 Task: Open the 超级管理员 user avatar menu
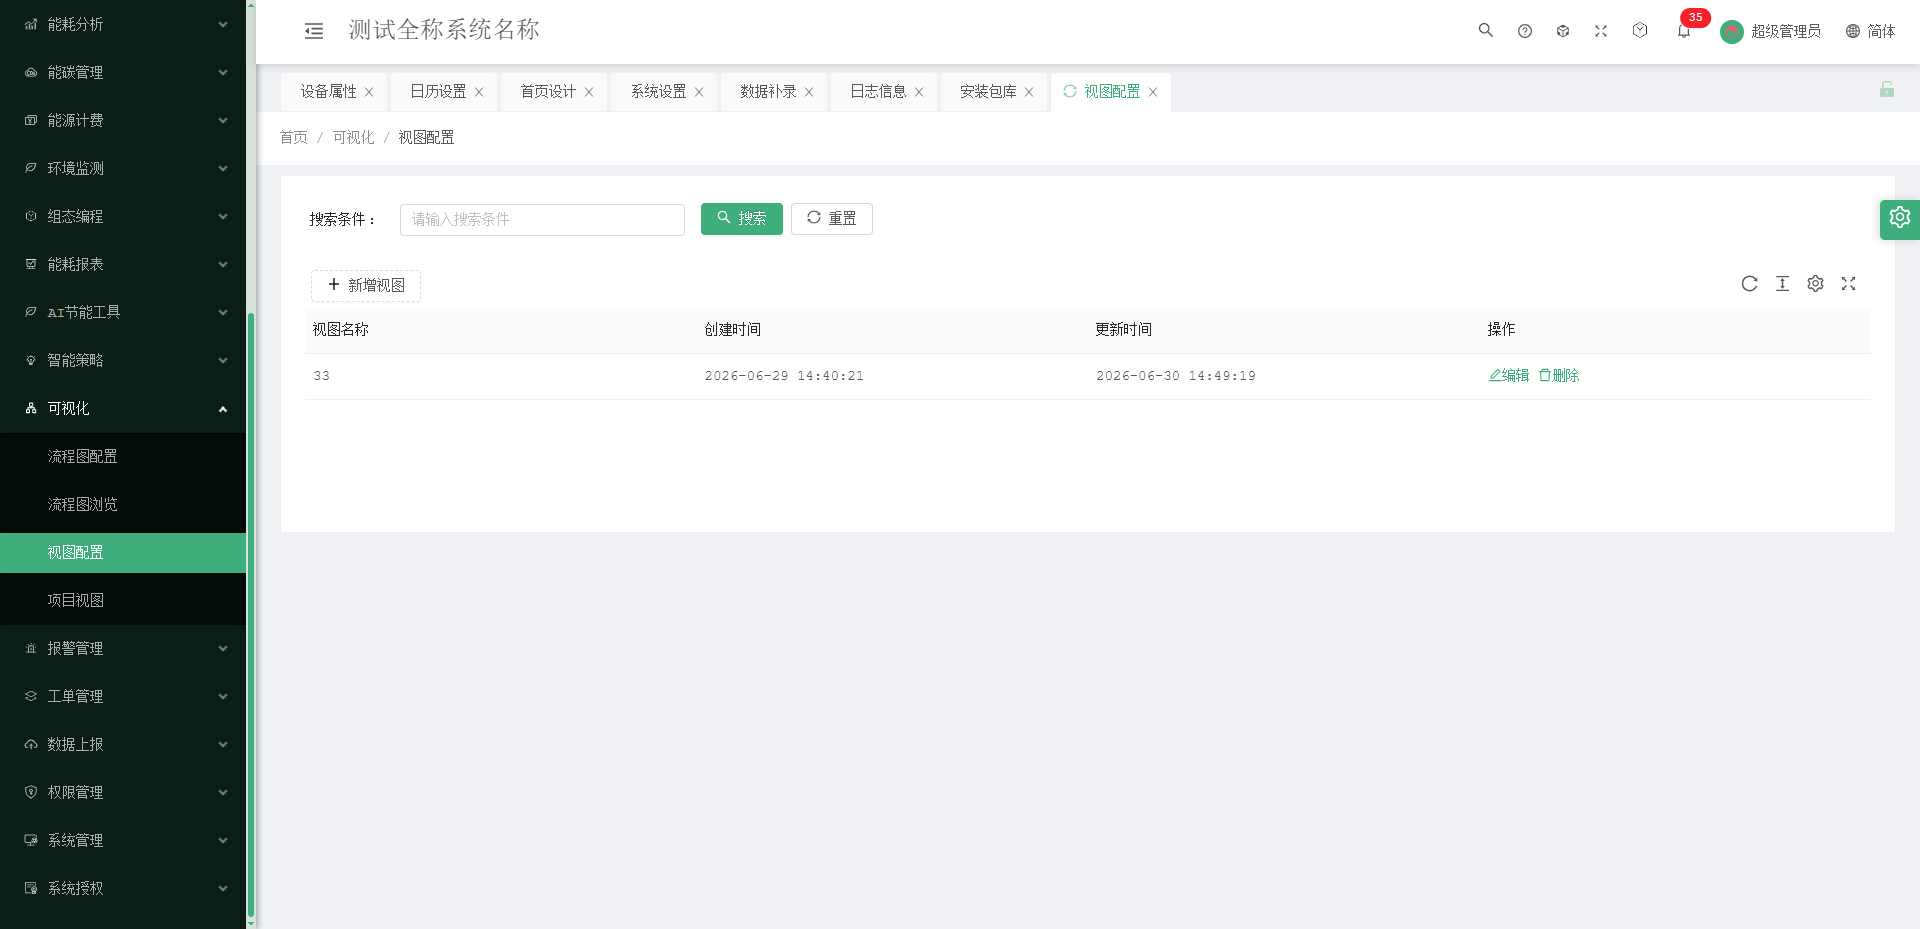(x=1771, y=31)
